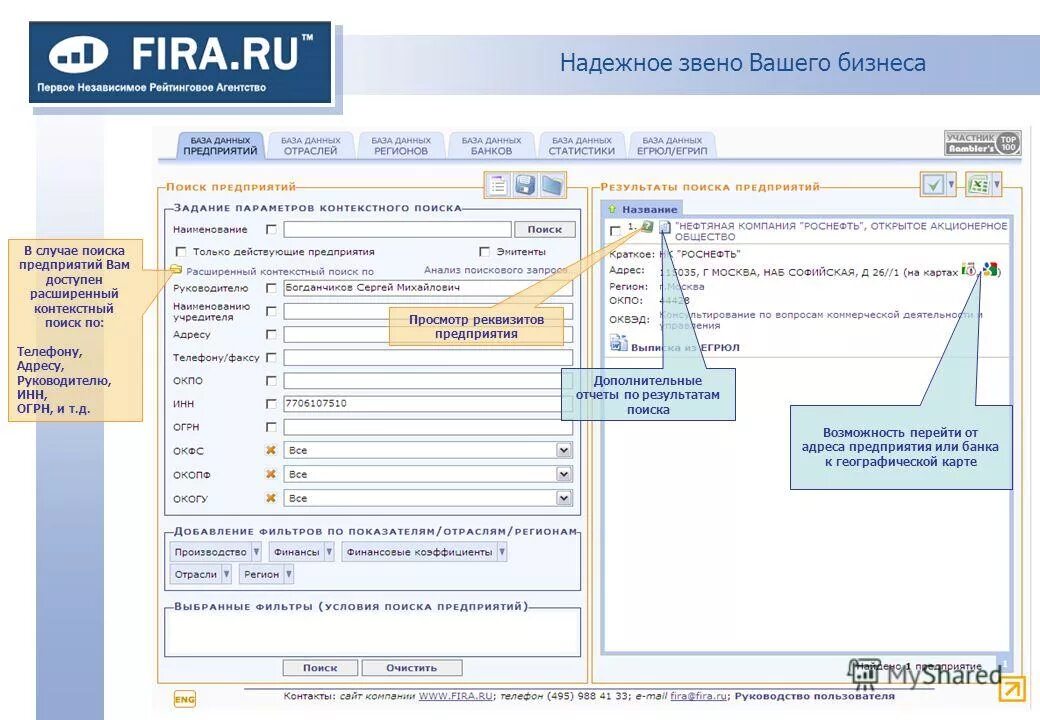Click the FIRA.RU logo
The width and height of the screenshot is (1040, 720).
[x=180, y=62]
